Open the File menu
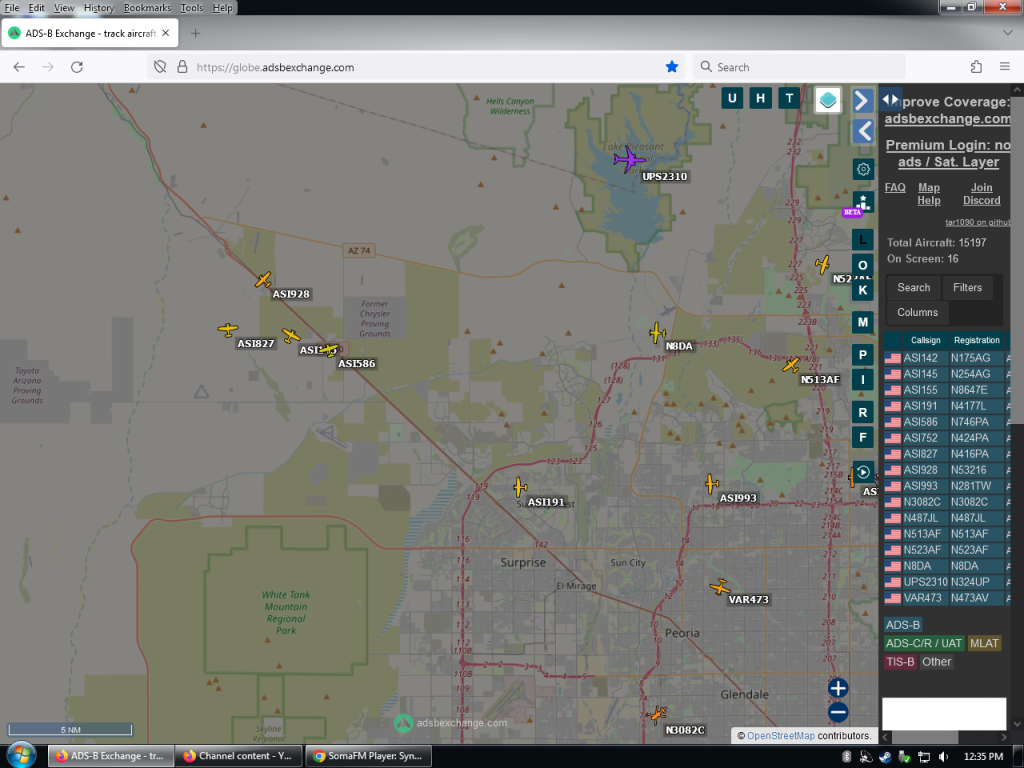 tap(12, 8)
